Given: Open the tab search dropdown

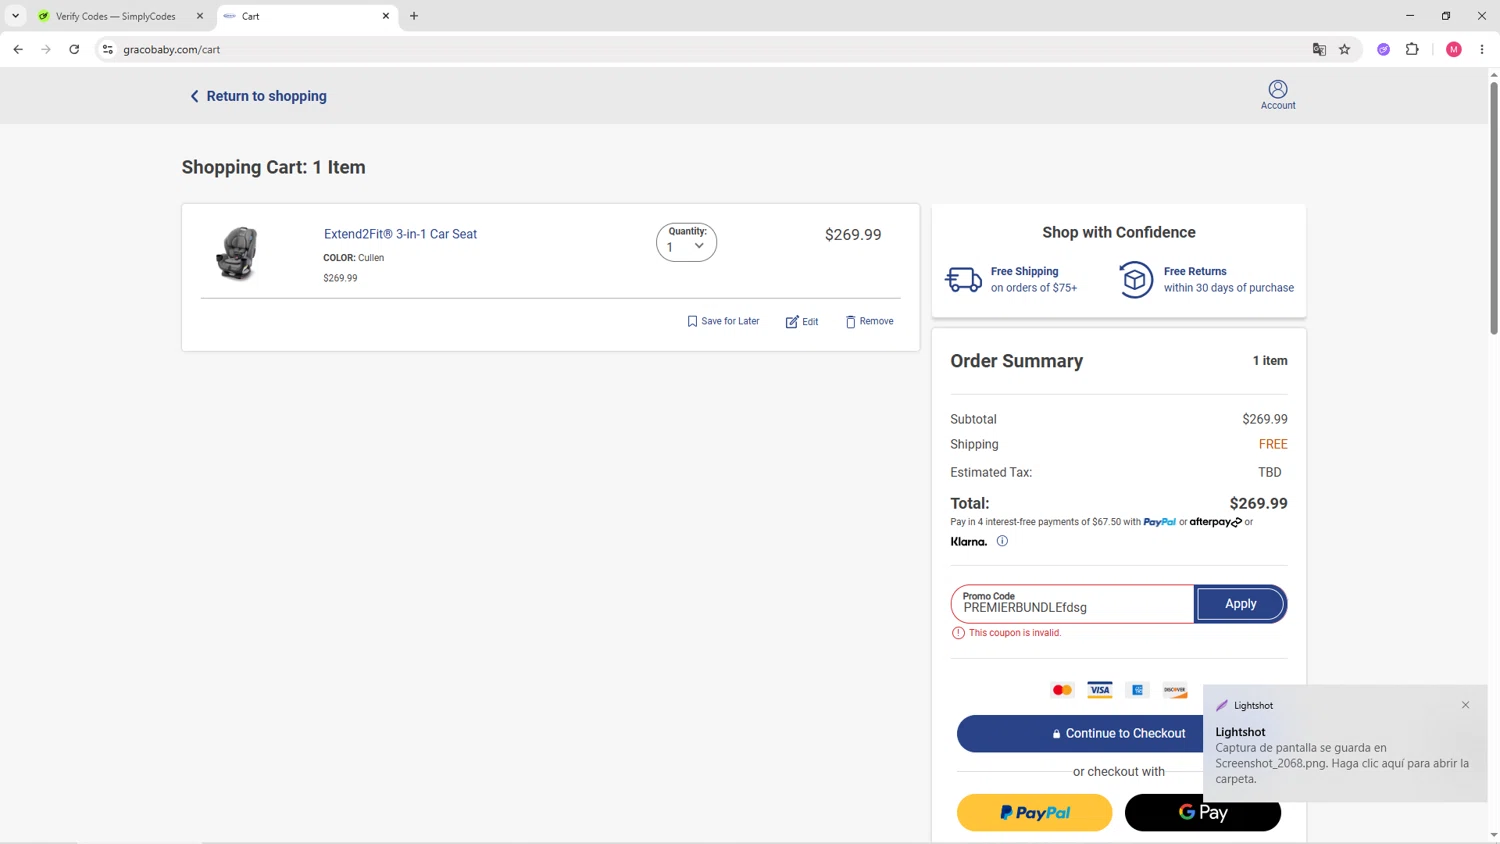Looking at the screenshot, I should pos(15,16).
